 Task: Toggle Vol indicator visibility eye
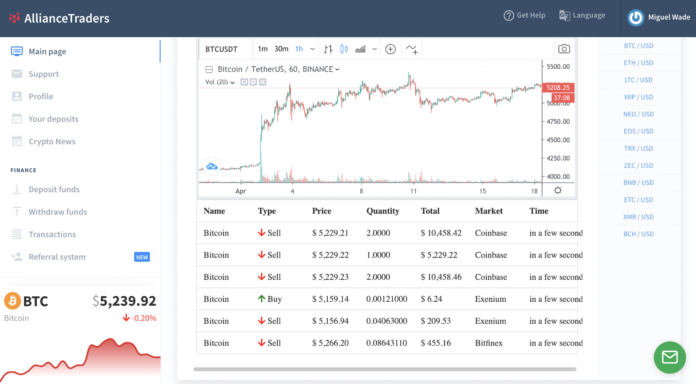tap(244, 82)
